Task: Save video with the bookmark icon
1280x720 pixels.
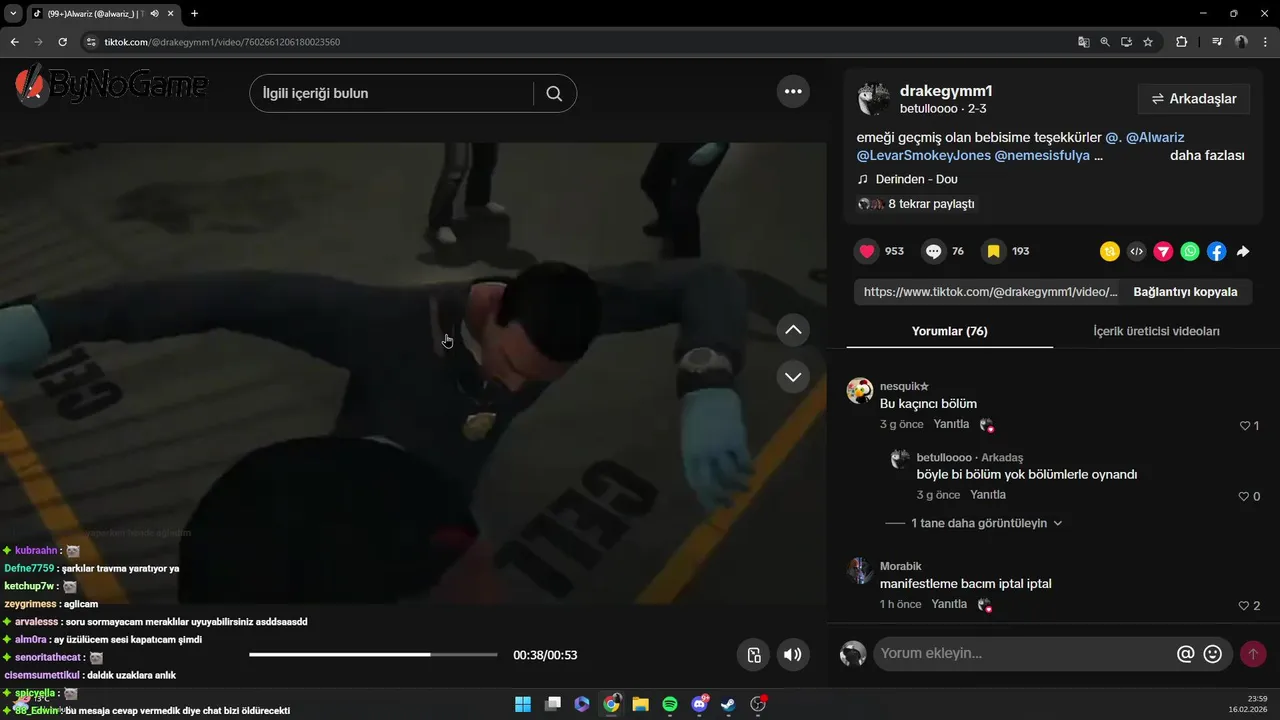Action: coord(994,251)
